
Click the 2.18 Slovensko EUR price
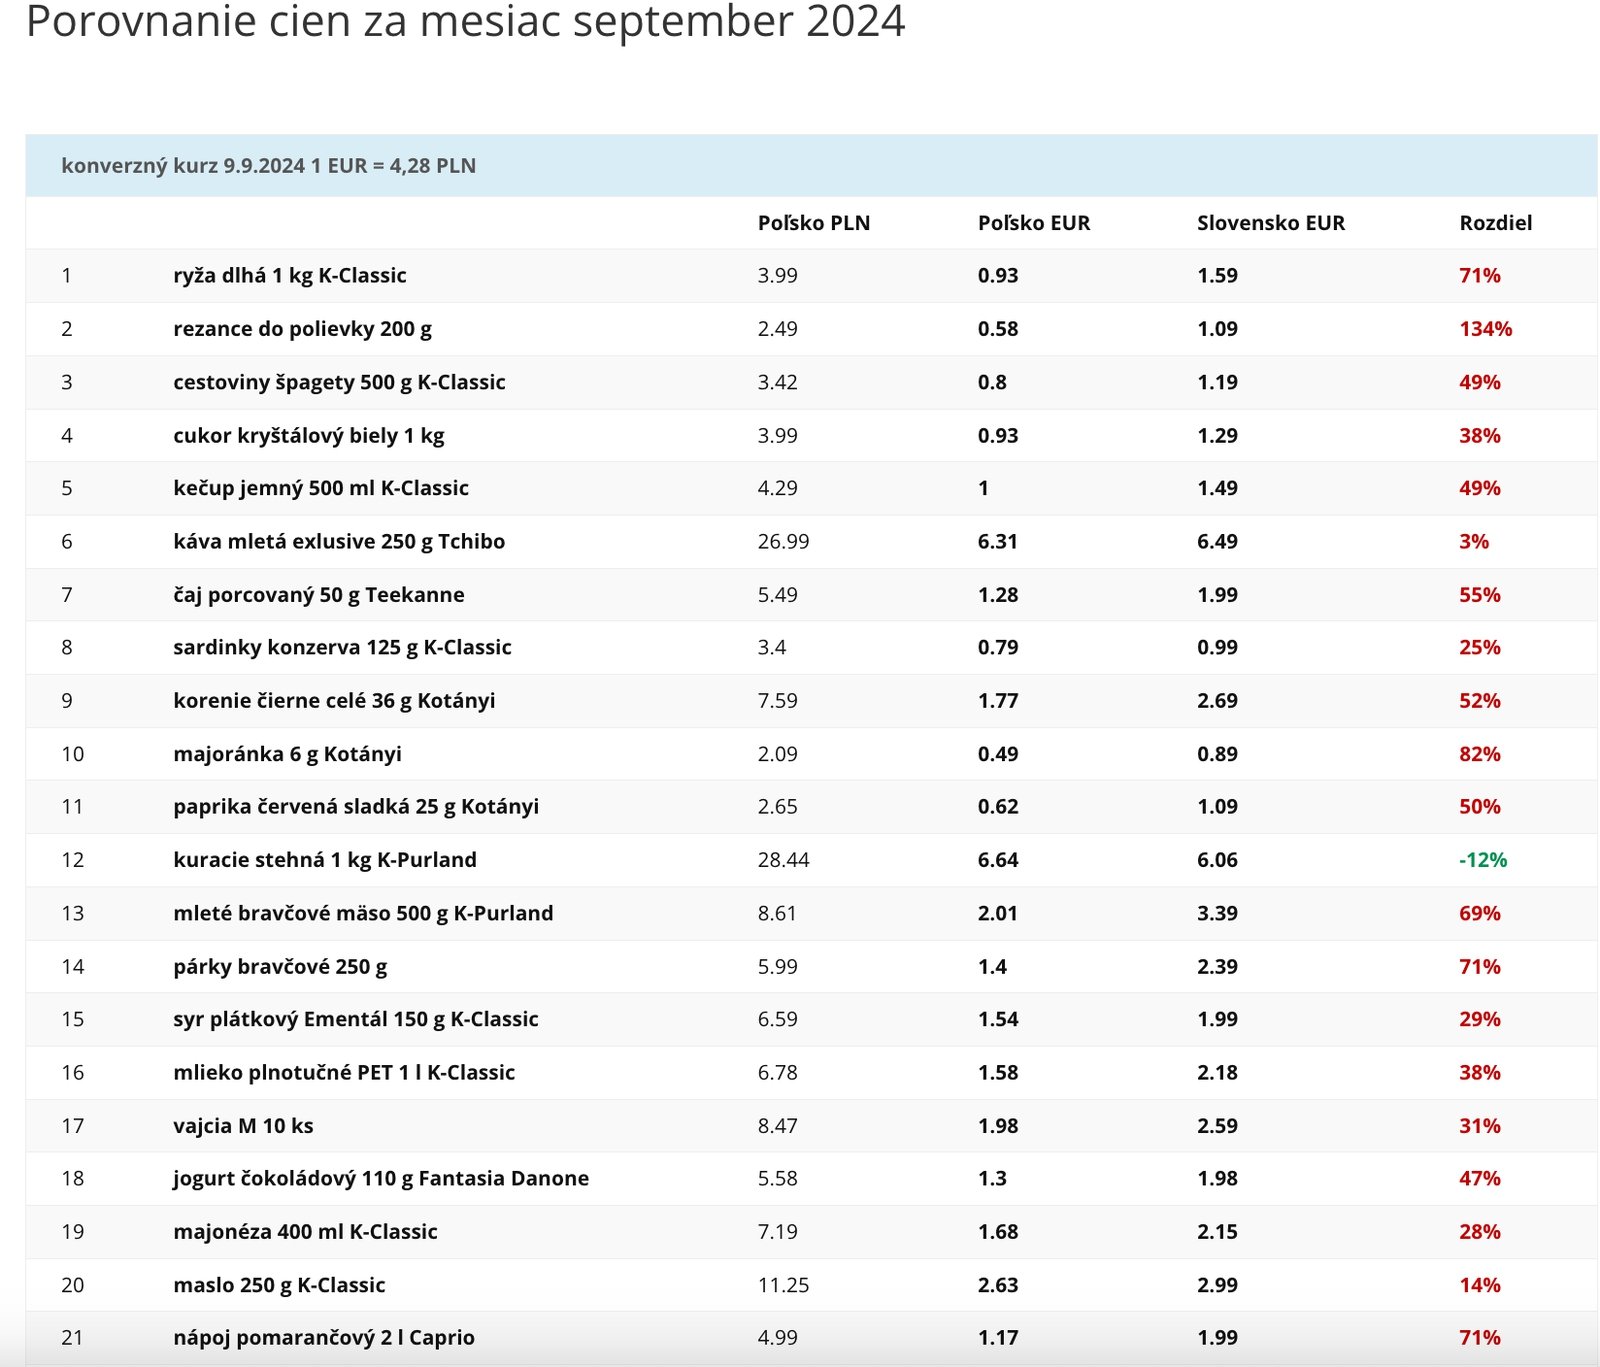point(1217,1072)
